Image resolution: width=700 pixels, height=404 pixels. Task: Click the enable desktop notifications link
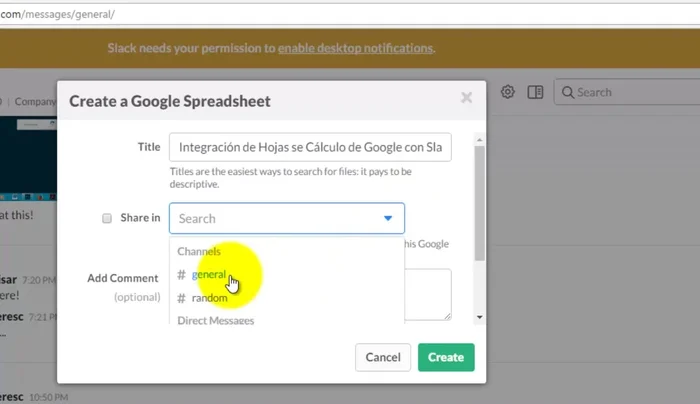tap(355, 48)
